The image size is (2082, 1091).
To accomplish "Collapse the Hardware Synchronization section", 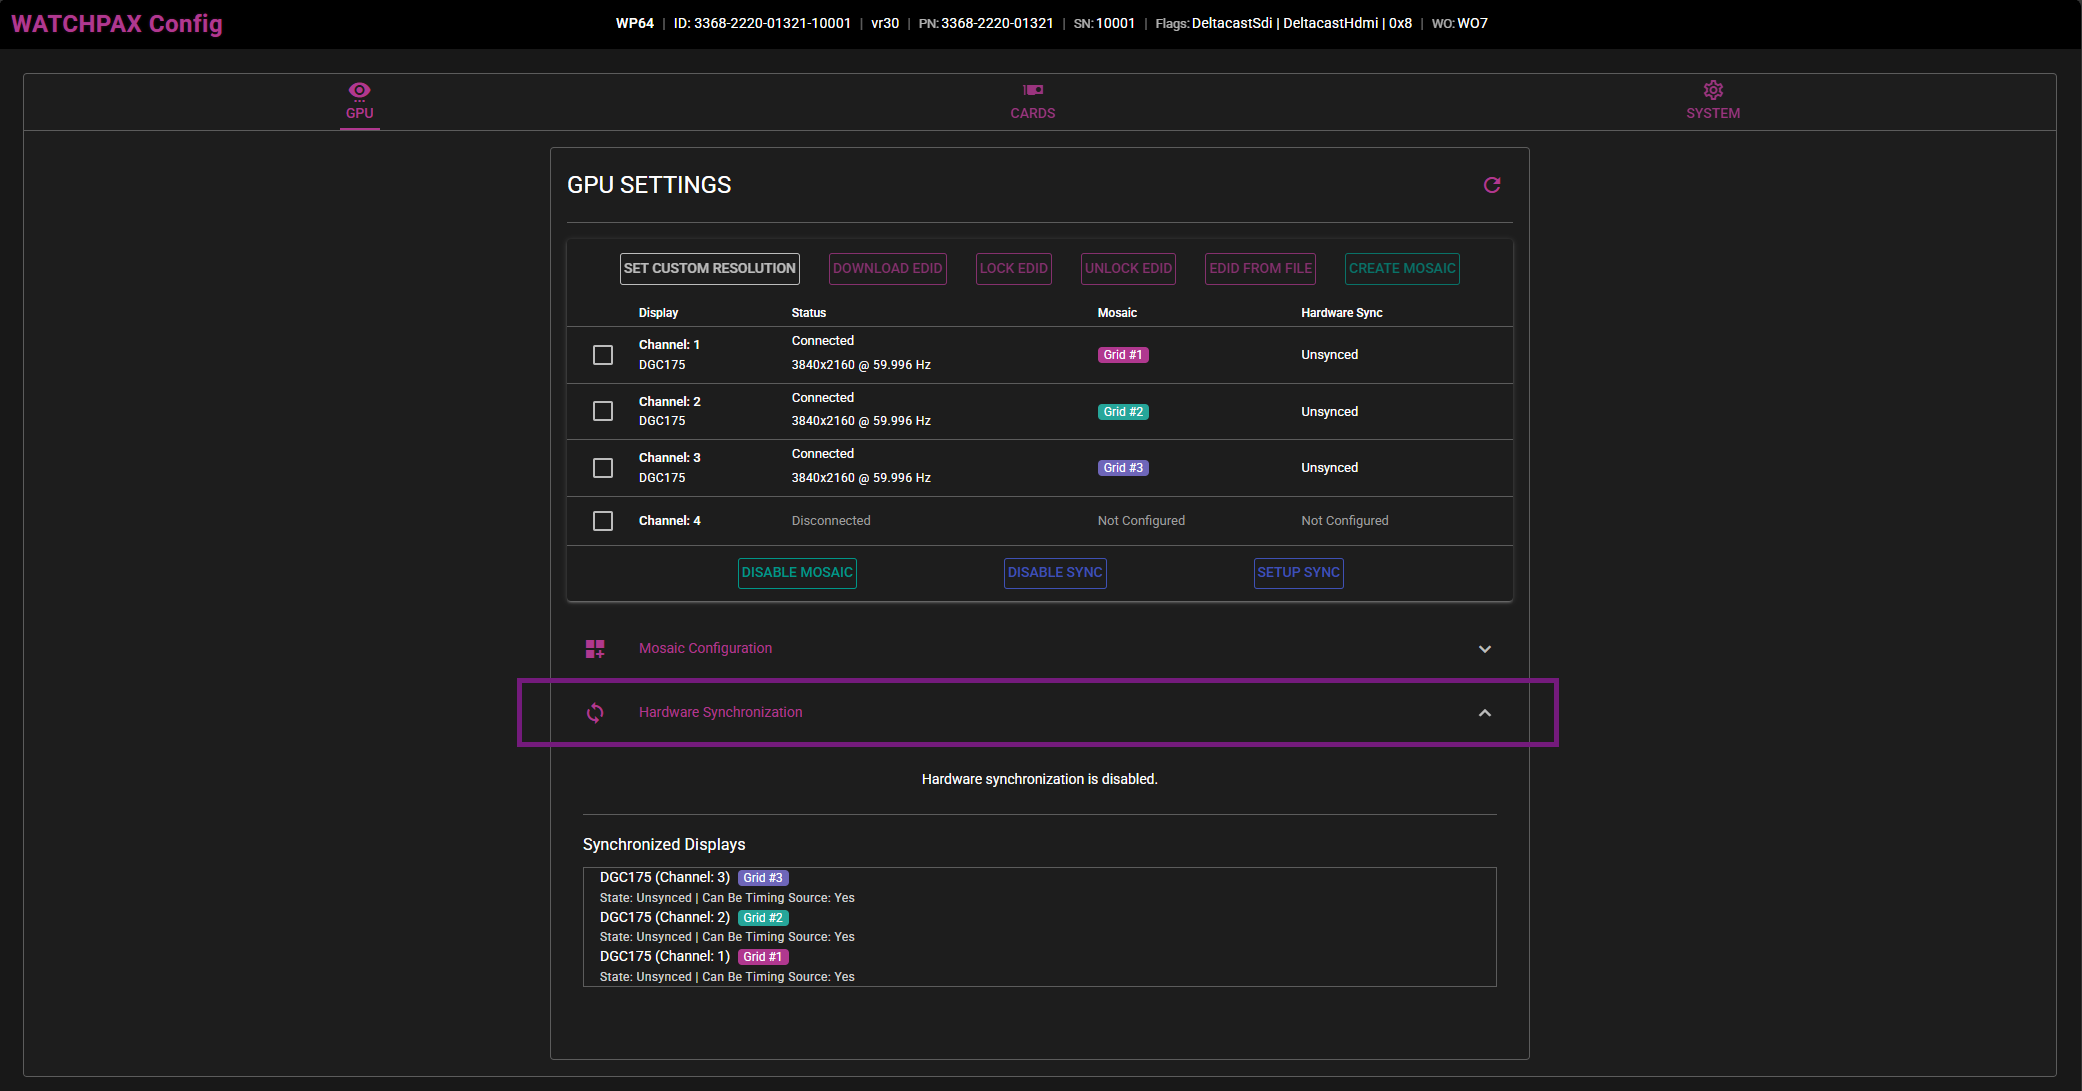I will 1485,712.
